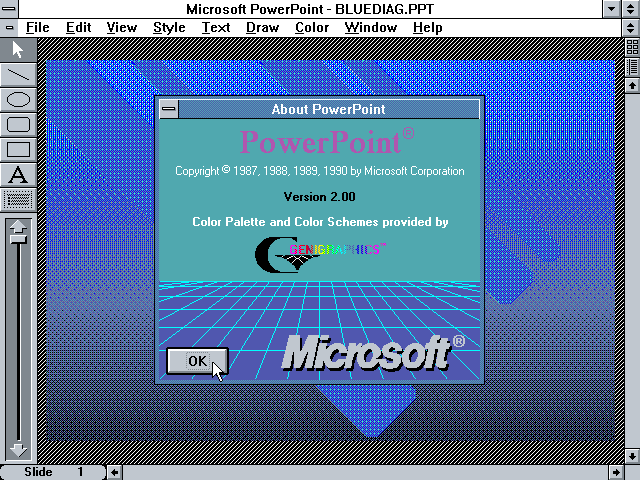Select the Ellipse drawing tool
This screenshot has width=640, height=480.
(x=18, y=100)
